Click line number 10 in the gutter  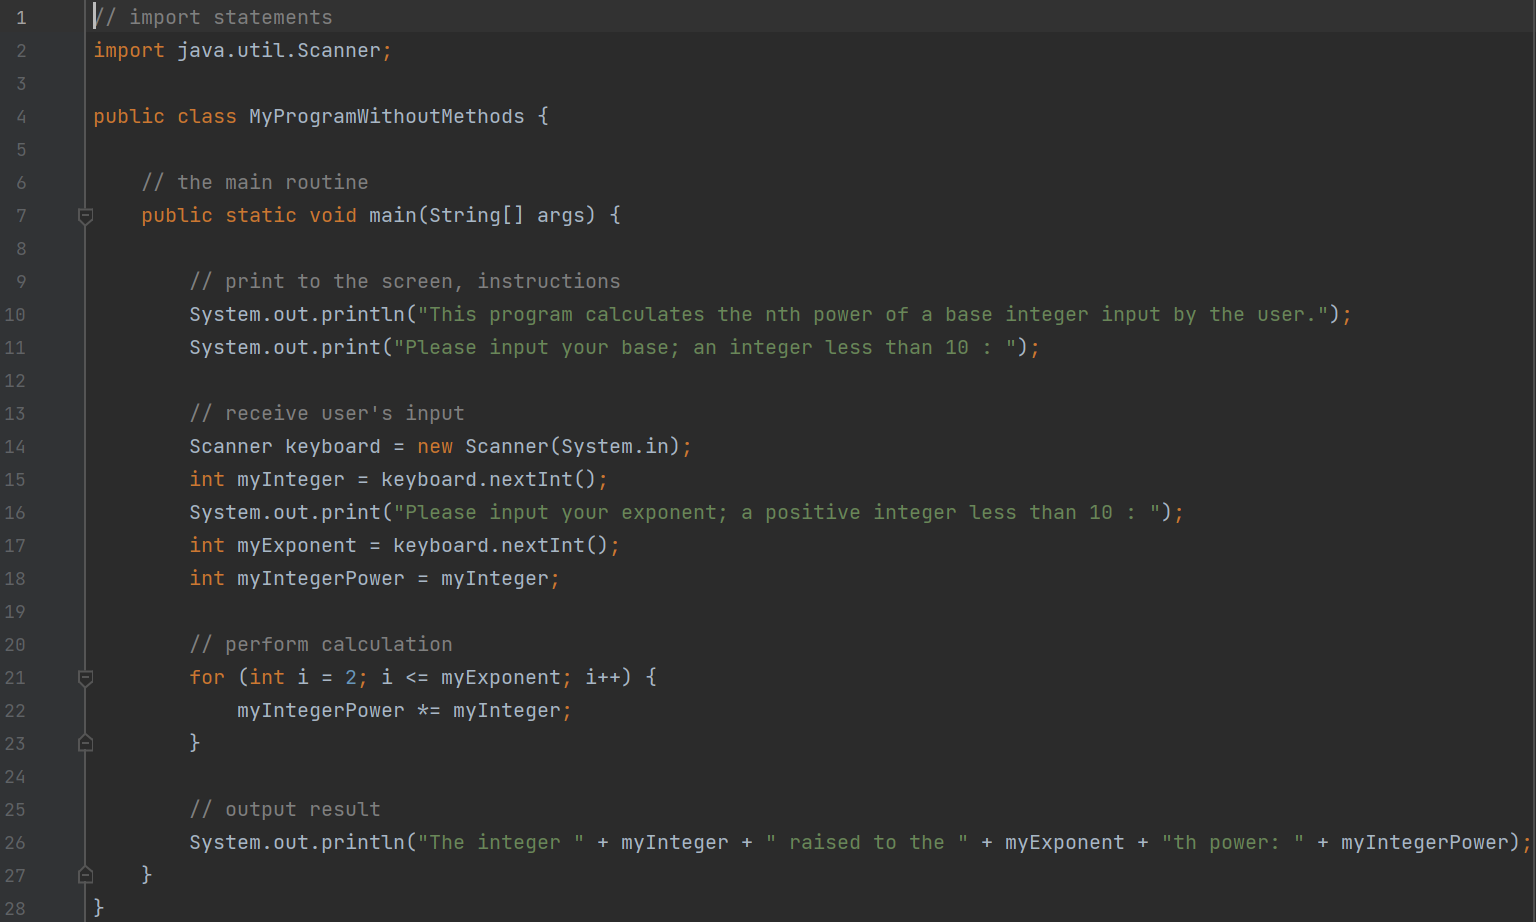[15, 315]
